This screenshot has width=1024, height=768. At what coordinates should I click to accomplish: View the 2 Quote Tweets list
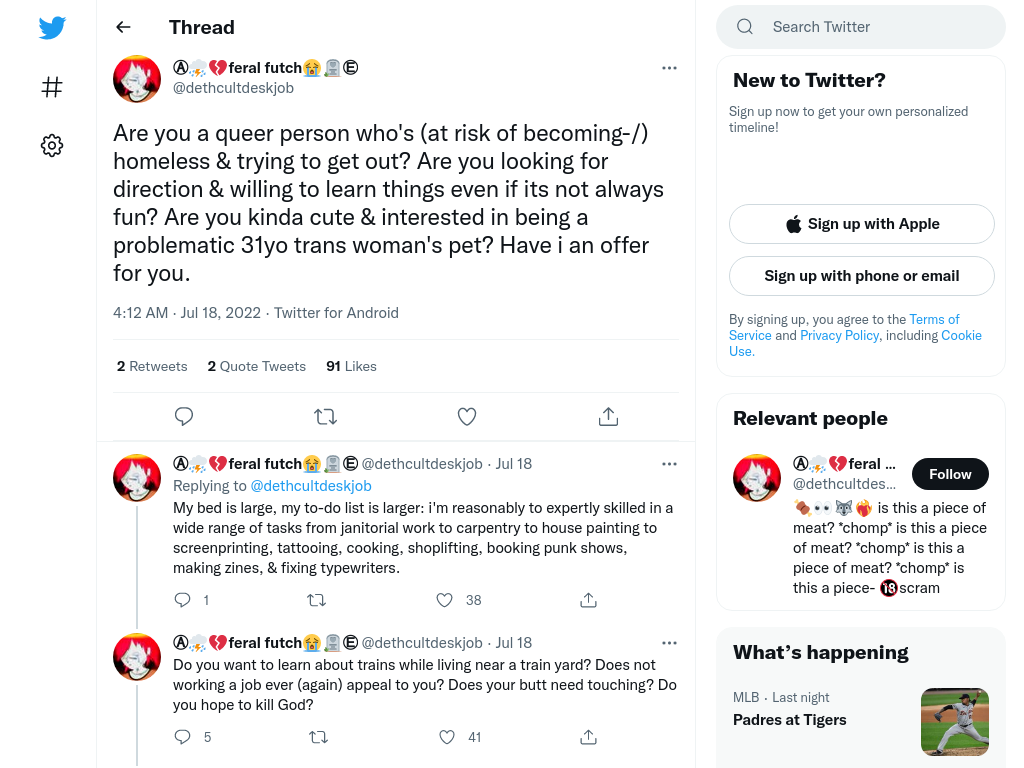pos(257,366)
